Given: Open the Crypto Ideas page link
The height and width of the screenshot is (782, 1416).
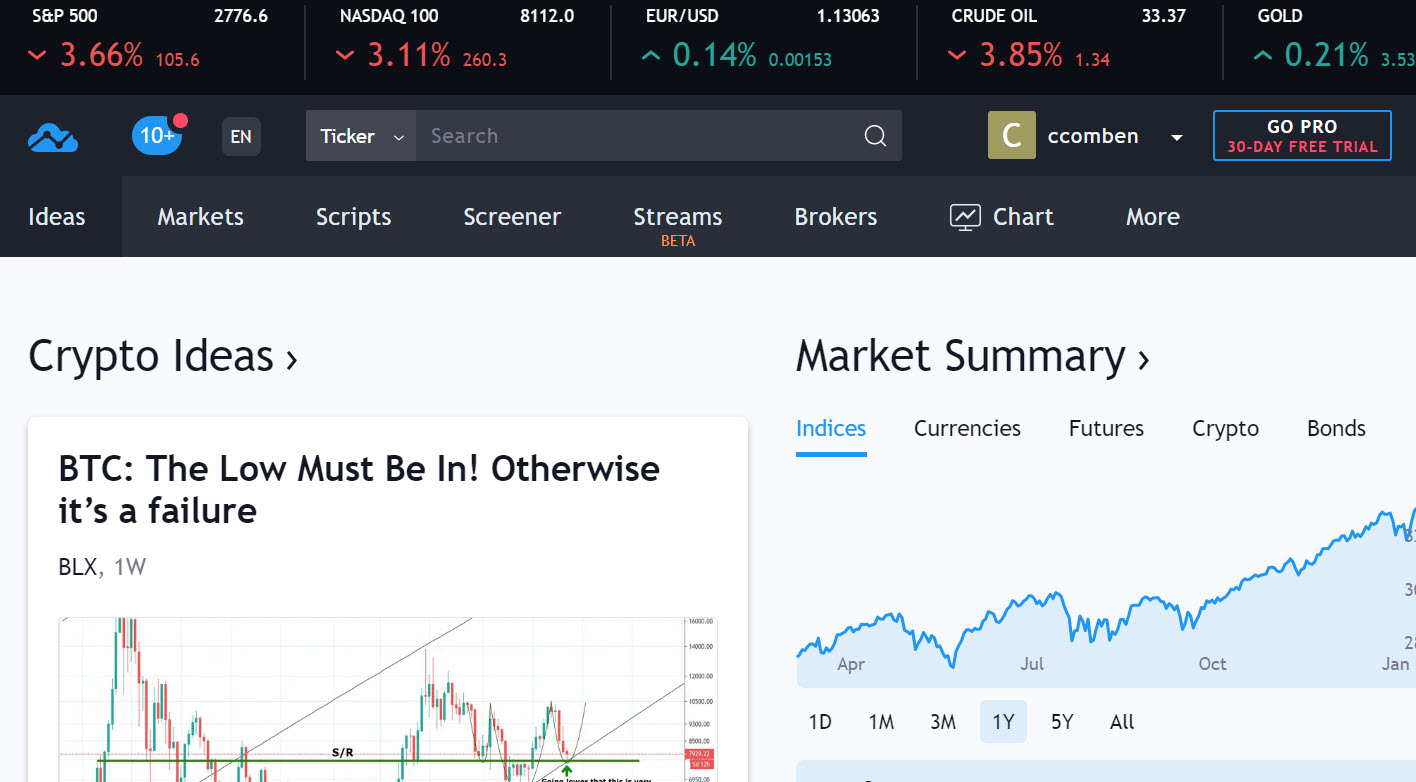Looking at the screenshot, I should click(162, 356).
